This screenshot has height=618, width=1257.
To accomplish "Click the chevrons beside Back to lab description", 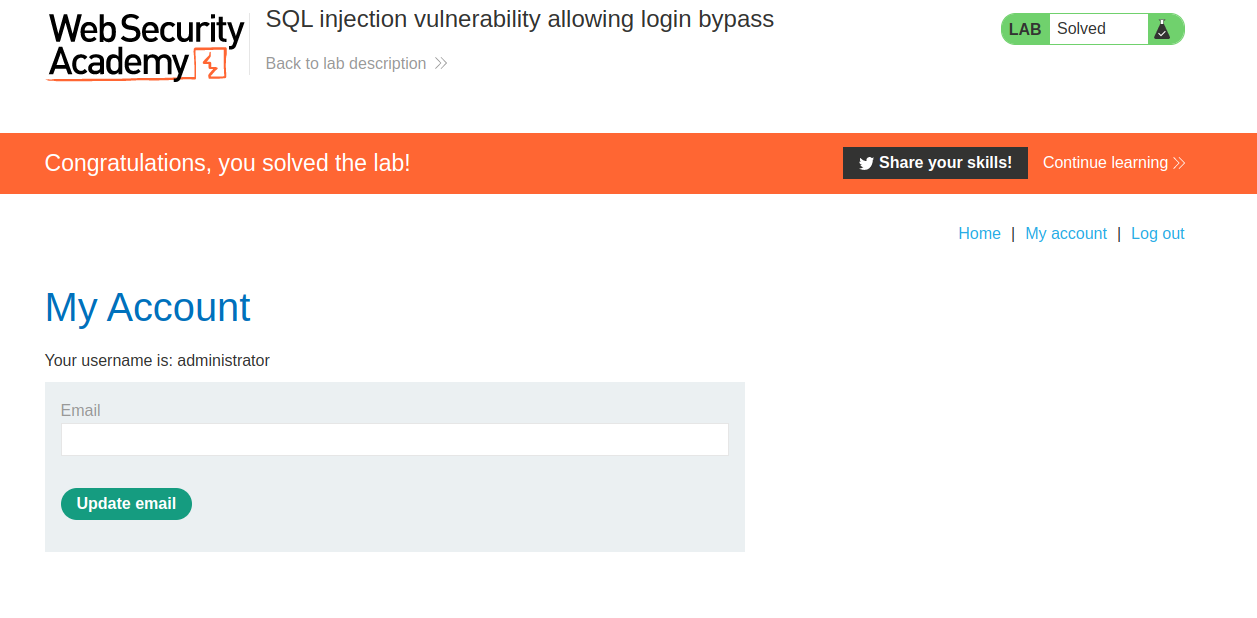I will (x=441, y=64).
